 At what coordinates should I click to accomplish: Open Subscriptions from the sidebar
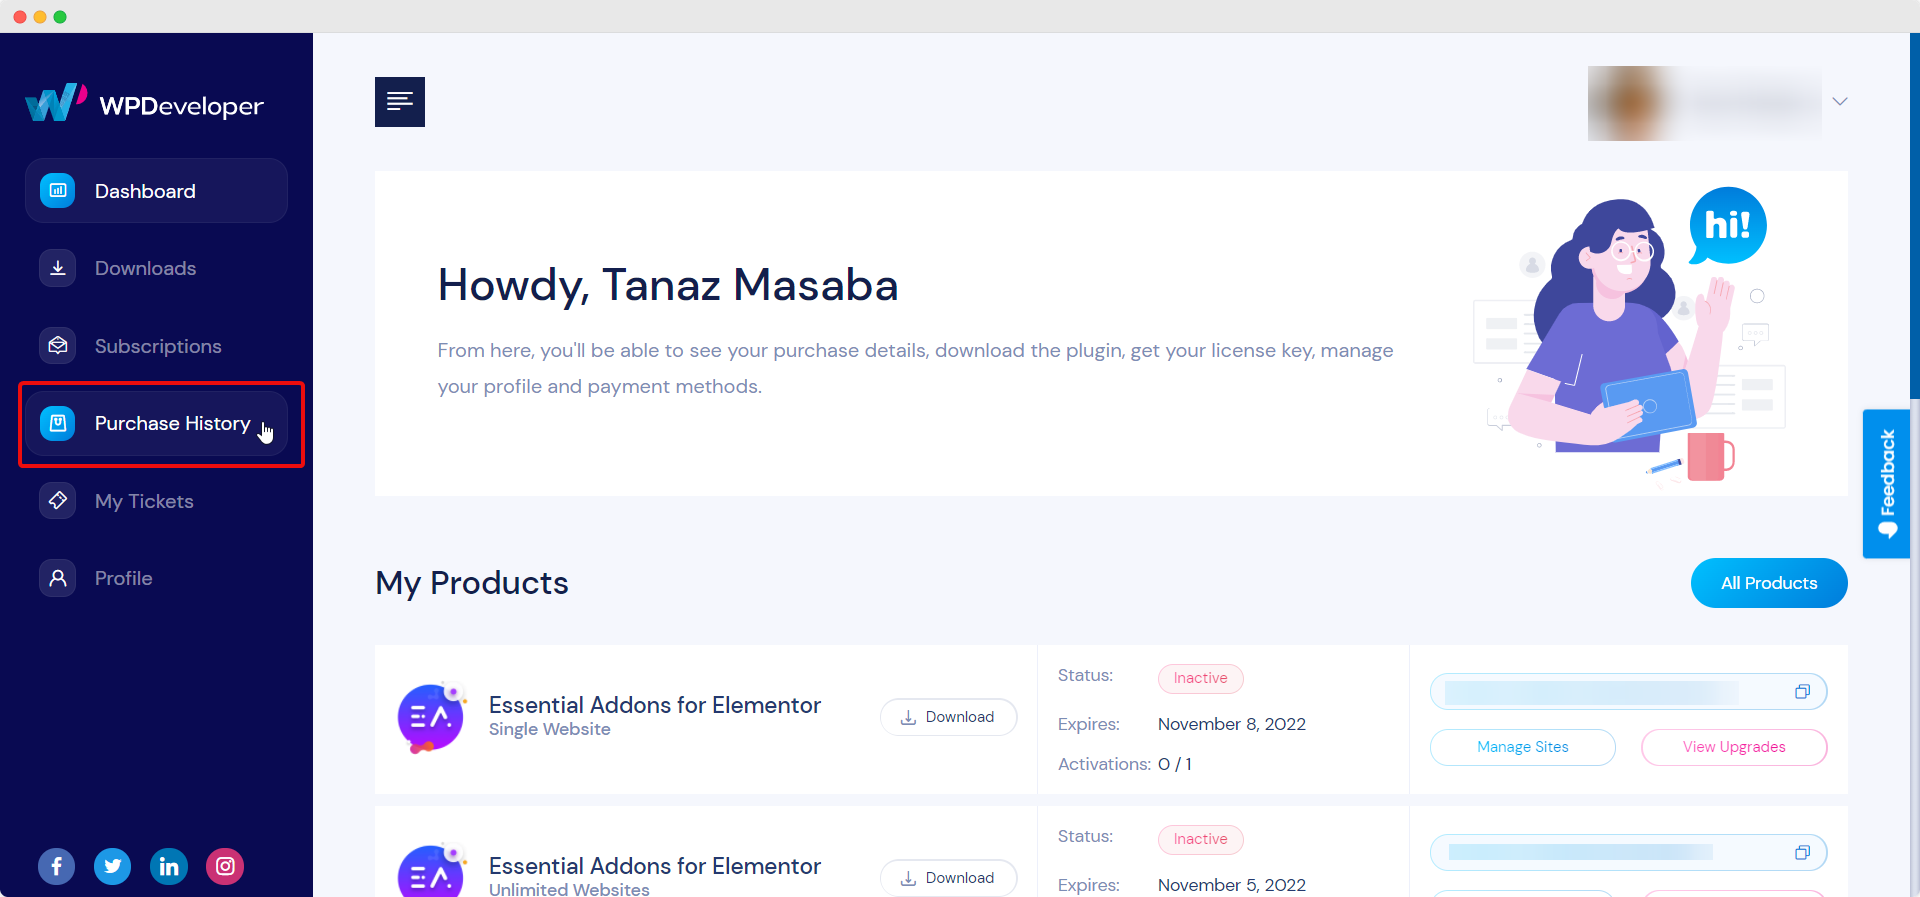(156, 346)
